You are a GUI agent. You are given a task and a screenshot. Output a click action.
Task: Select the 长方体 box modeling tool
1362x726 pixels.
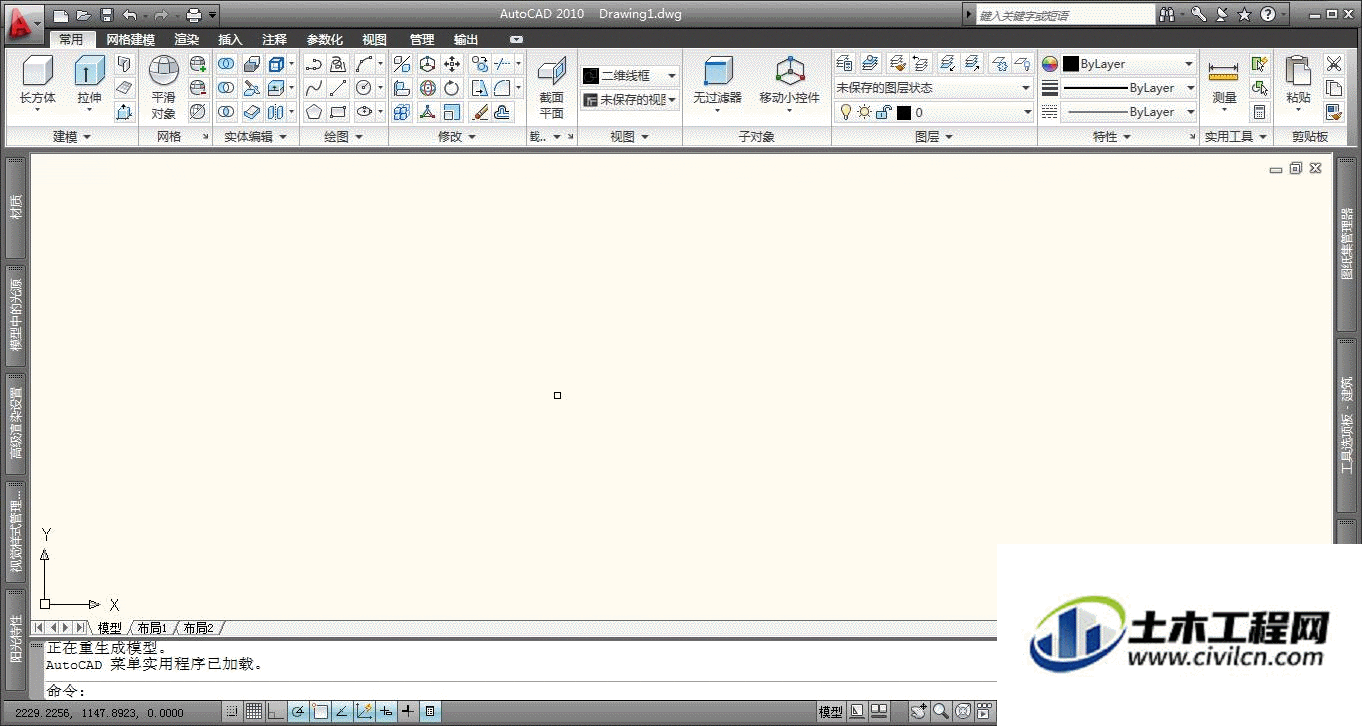point(38,80)
